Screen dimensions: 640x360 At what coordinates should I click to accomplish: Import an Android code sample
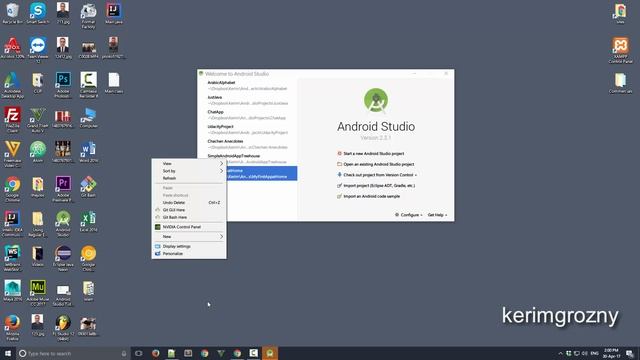(x=369, y=196)
